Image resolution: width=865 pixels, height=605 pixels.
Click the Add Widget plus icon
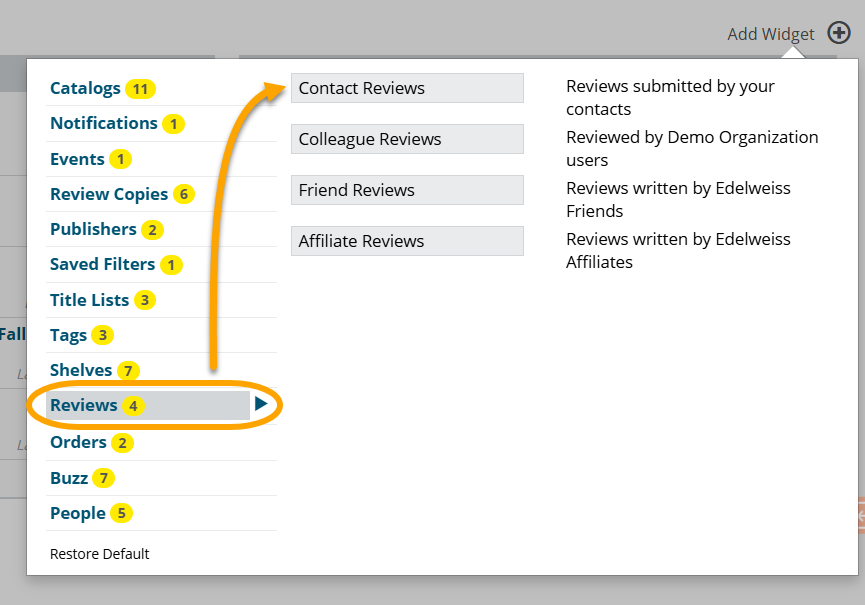pos(839,33)
